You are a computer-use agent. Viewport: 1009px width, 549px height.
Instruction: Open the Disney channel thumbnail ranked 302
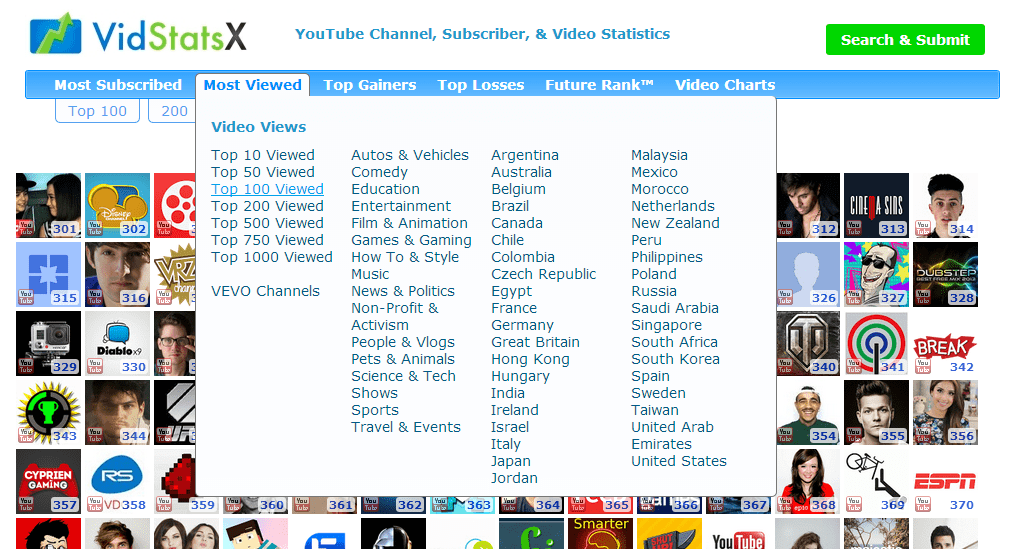pos(117,205)
